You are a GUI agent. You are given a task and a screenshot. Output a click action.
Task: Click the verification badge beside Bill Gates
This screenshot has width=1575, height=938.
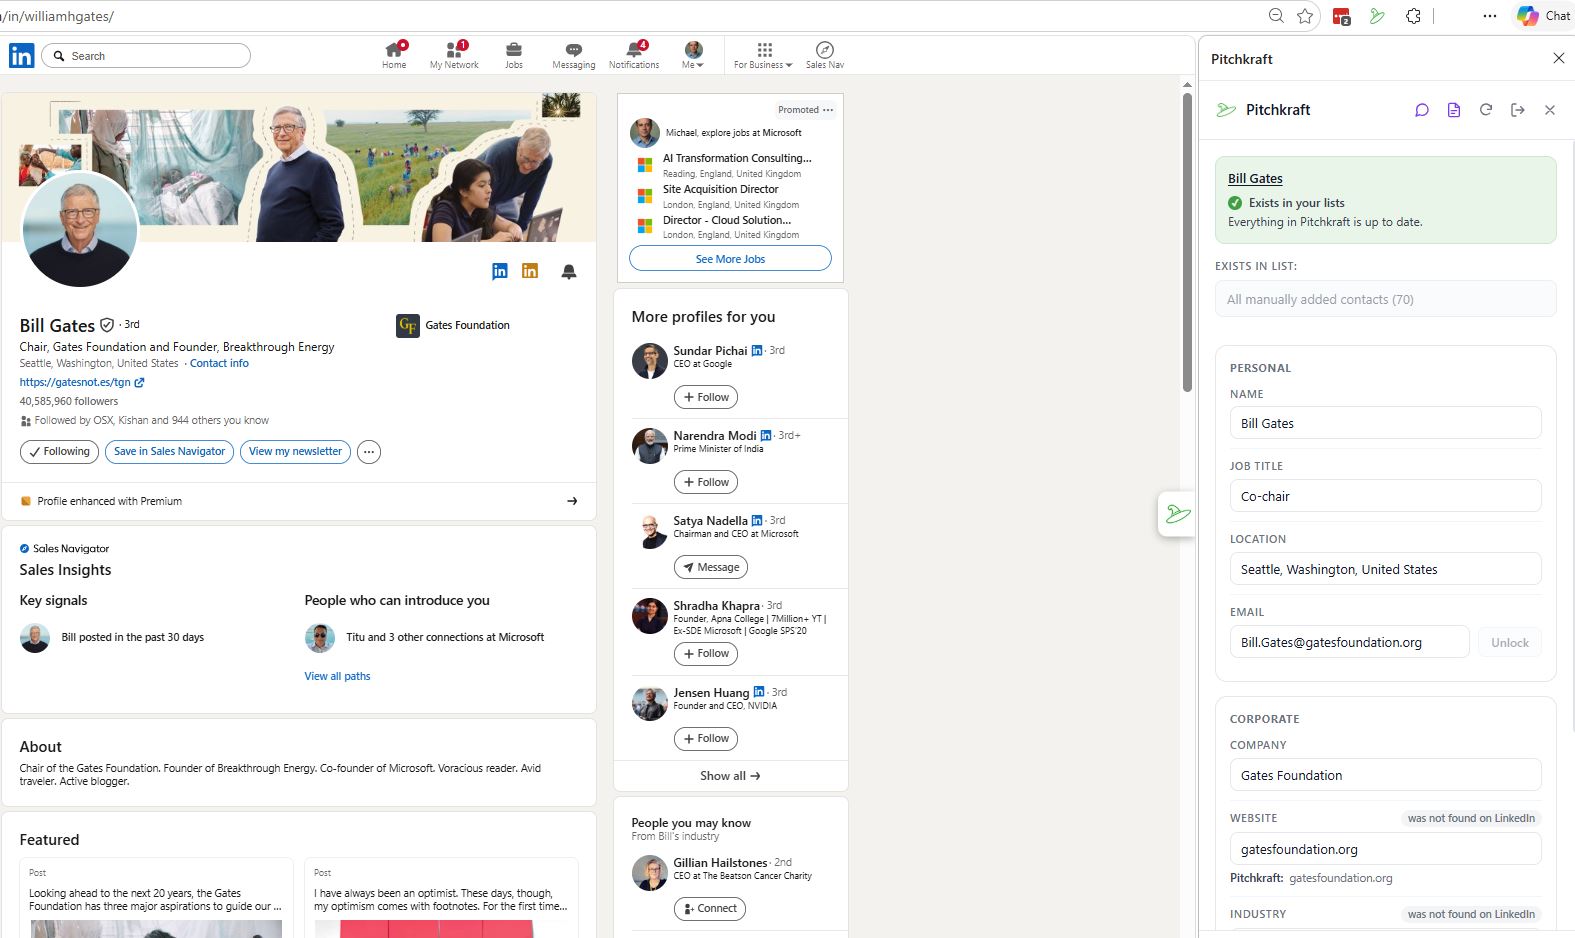coord(107,325)
